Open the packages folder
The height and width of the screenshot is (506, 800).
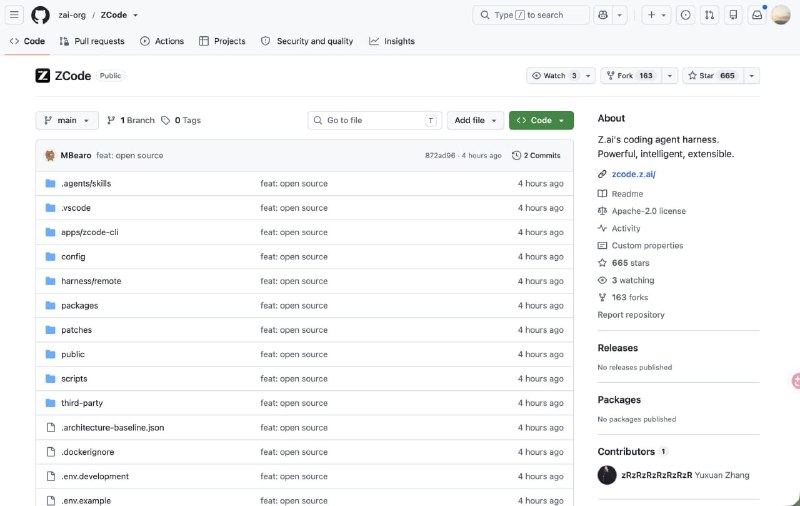tap(80, 306)
